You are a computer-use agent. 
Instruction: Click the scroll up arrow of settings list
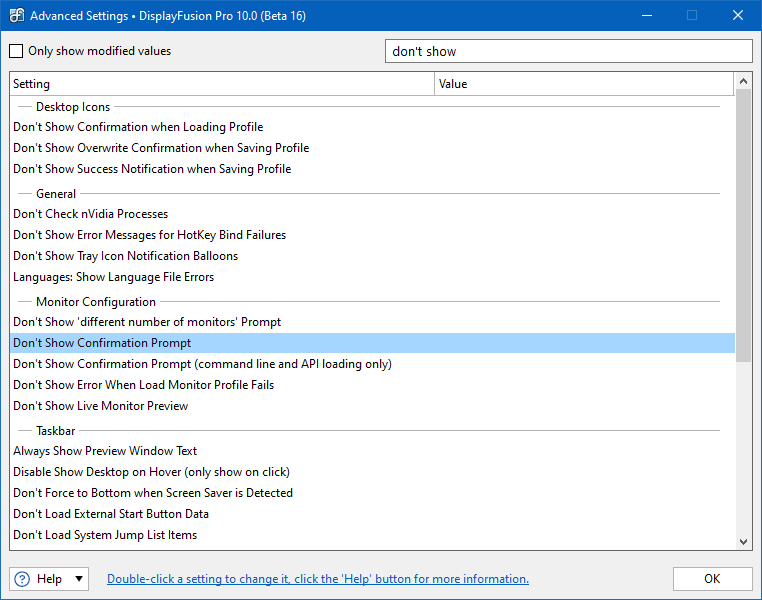(x=743, y=81)
